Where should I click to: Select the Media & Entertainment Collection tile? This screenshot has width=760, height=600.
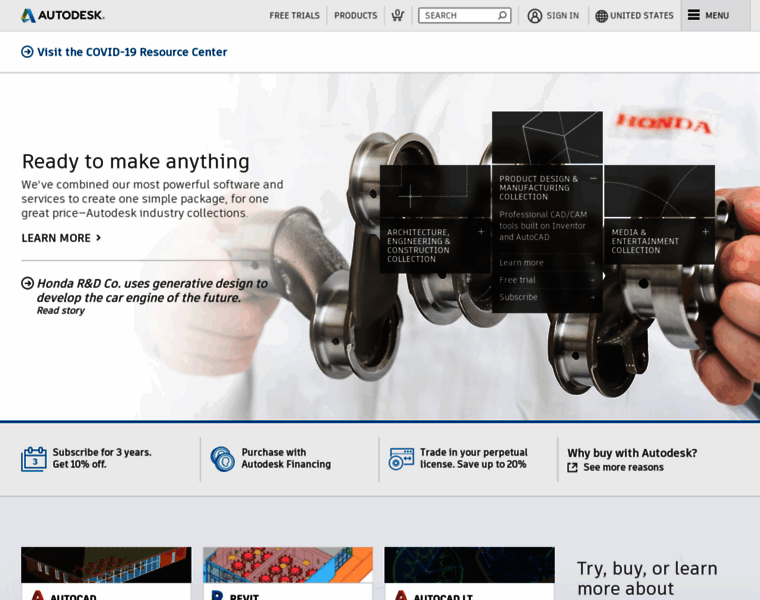659,241
